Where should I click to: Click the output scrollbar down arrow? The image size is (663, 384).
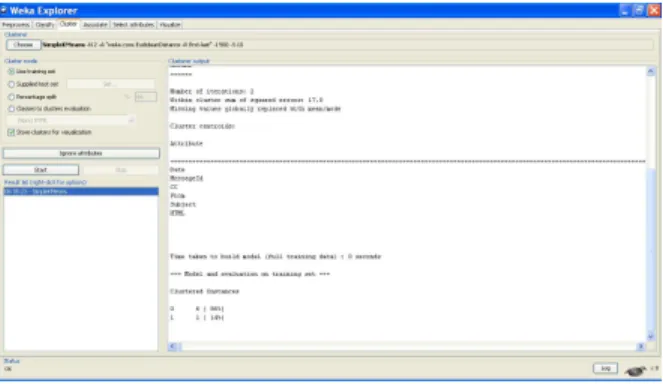651,337
